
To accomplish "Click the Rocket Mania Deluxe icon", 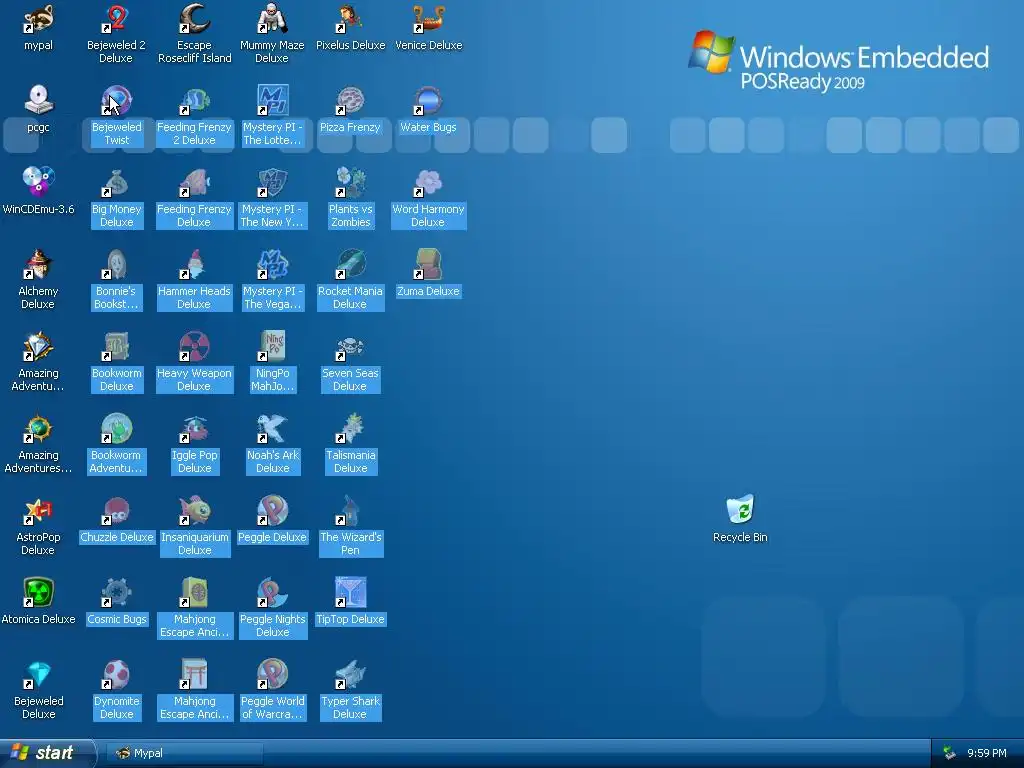I will pos(350,264).
